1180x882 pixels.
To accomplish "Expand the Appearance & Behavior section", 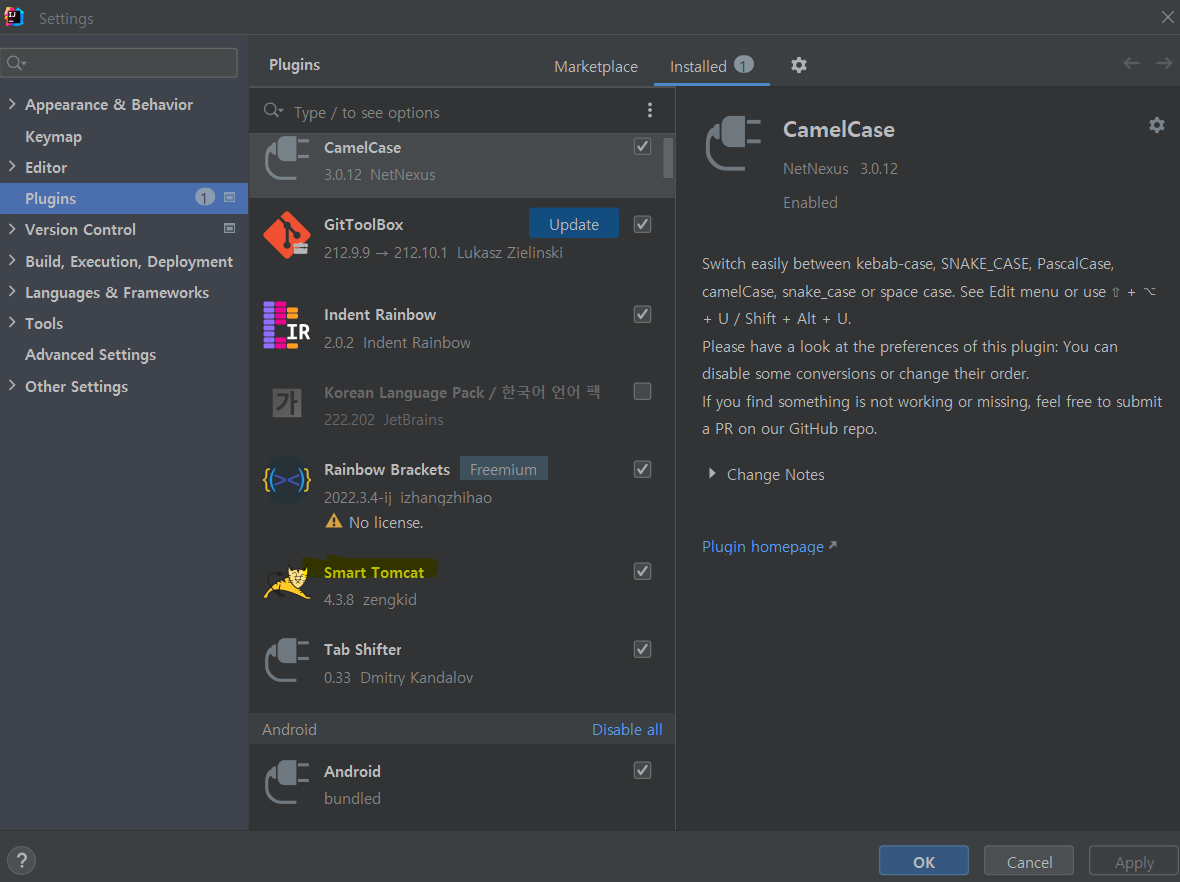I will (12, 104).
